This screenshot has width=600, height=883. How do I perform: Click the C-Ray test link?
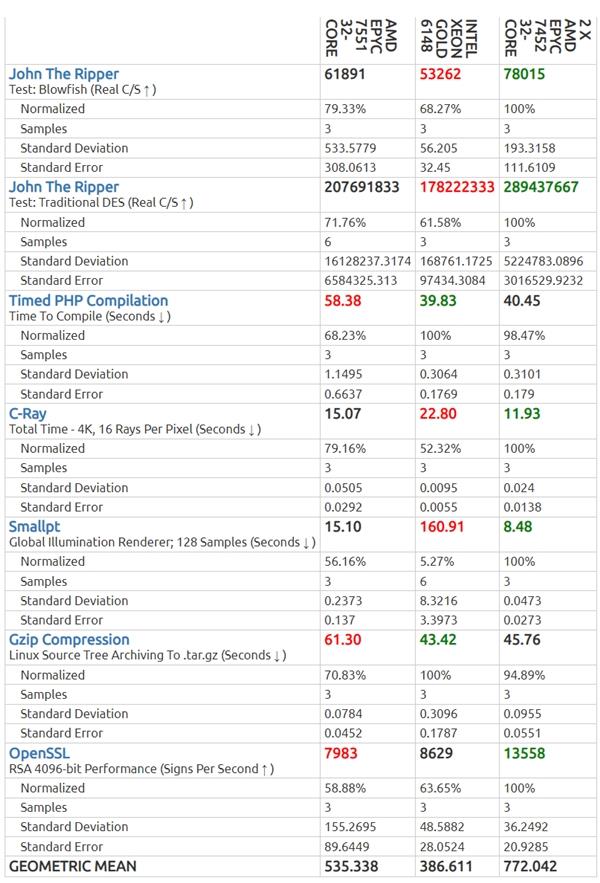coord(28,413)
